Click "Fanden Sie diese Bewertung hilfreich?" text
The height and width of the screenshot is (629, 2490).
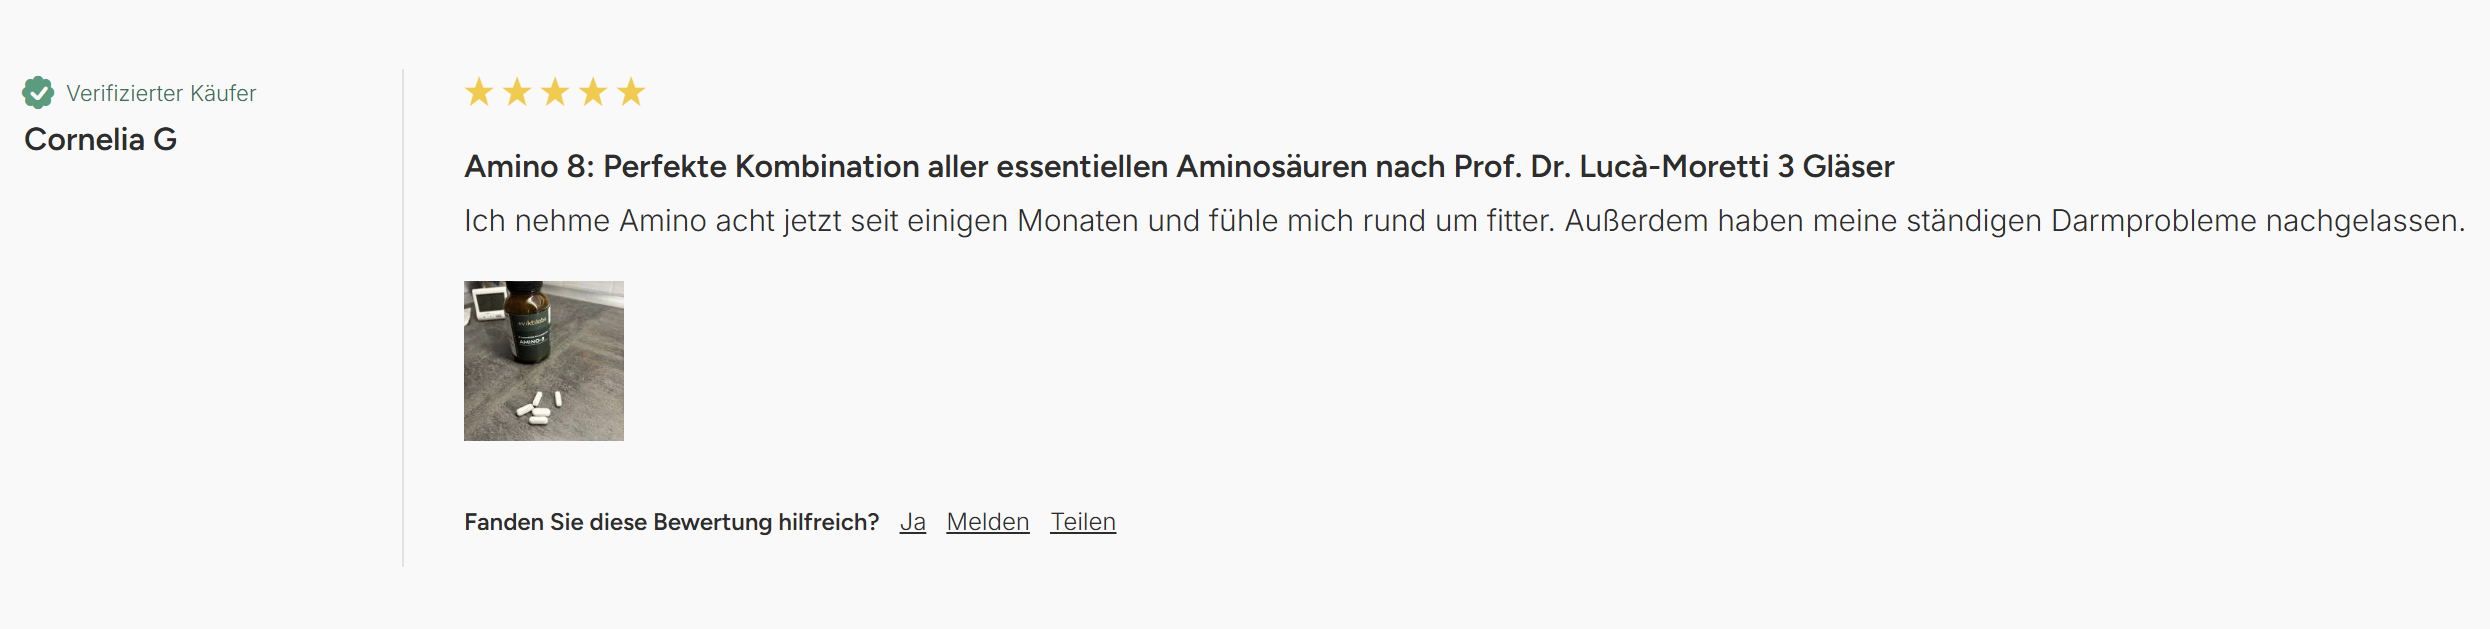point(671,522)
